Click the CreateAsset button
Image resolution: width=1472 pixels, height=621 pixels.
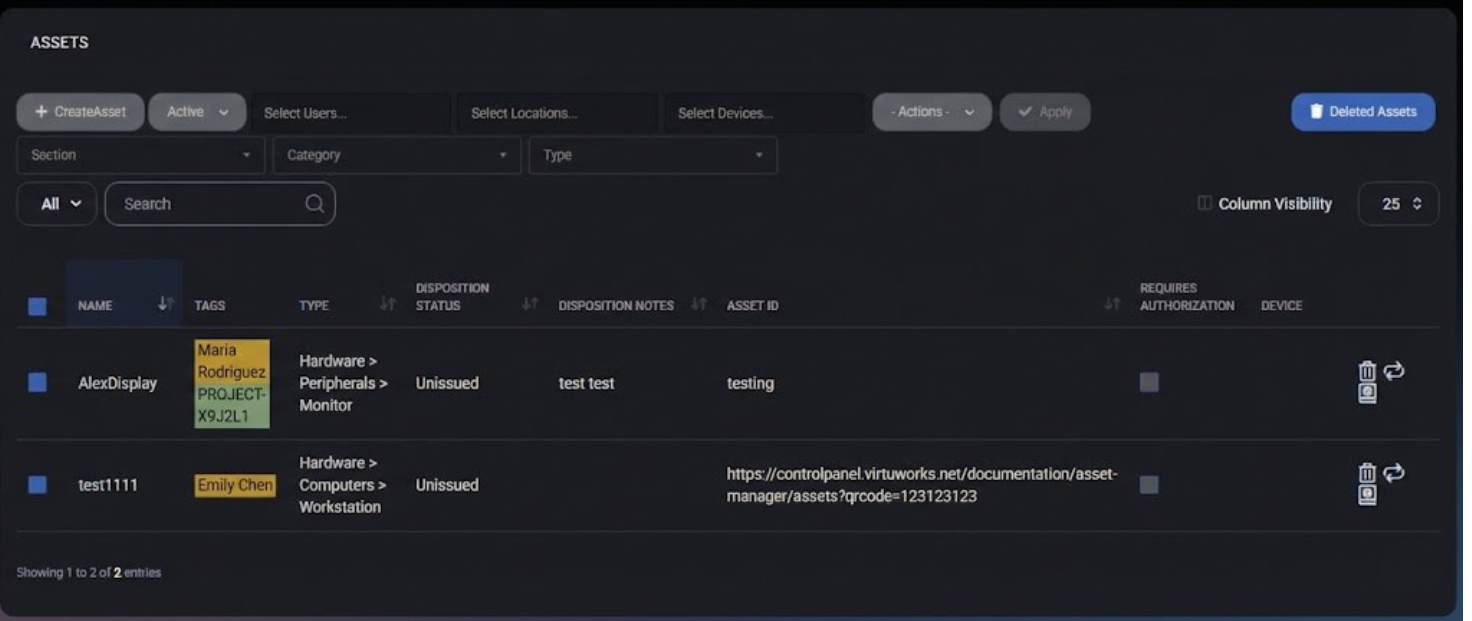pos(80,112)
